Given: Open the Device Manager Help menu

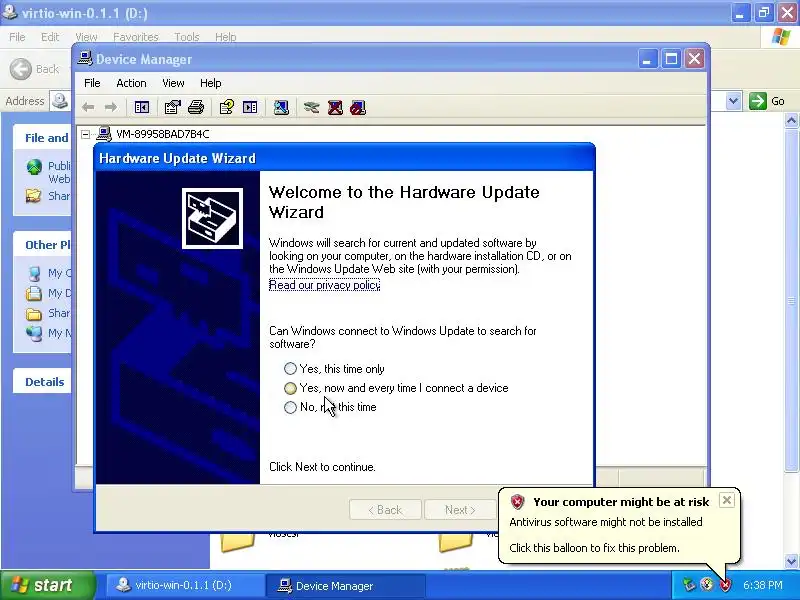Looking at the screenshot, I should (210, 83).
